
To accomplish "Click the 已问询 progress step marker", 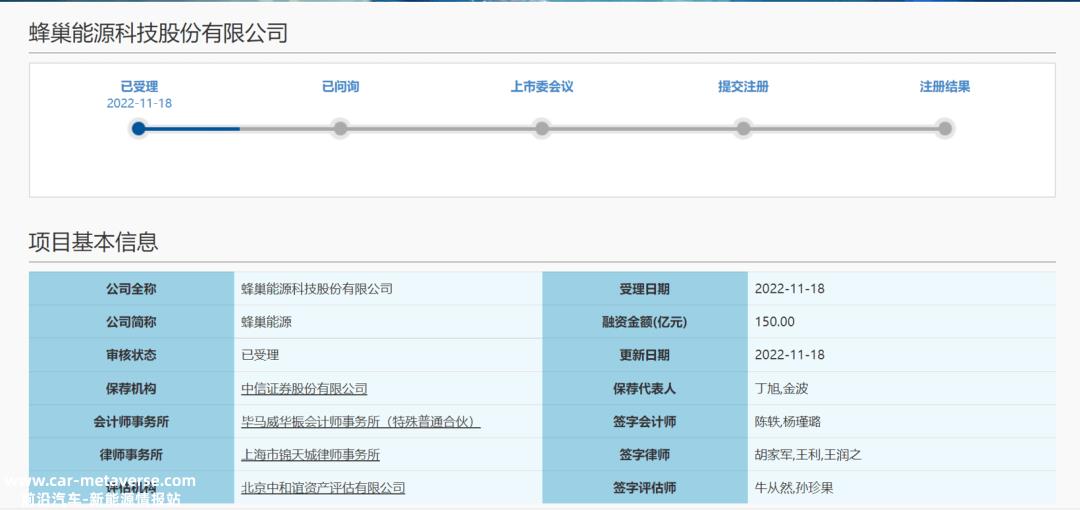I will 340,128.
